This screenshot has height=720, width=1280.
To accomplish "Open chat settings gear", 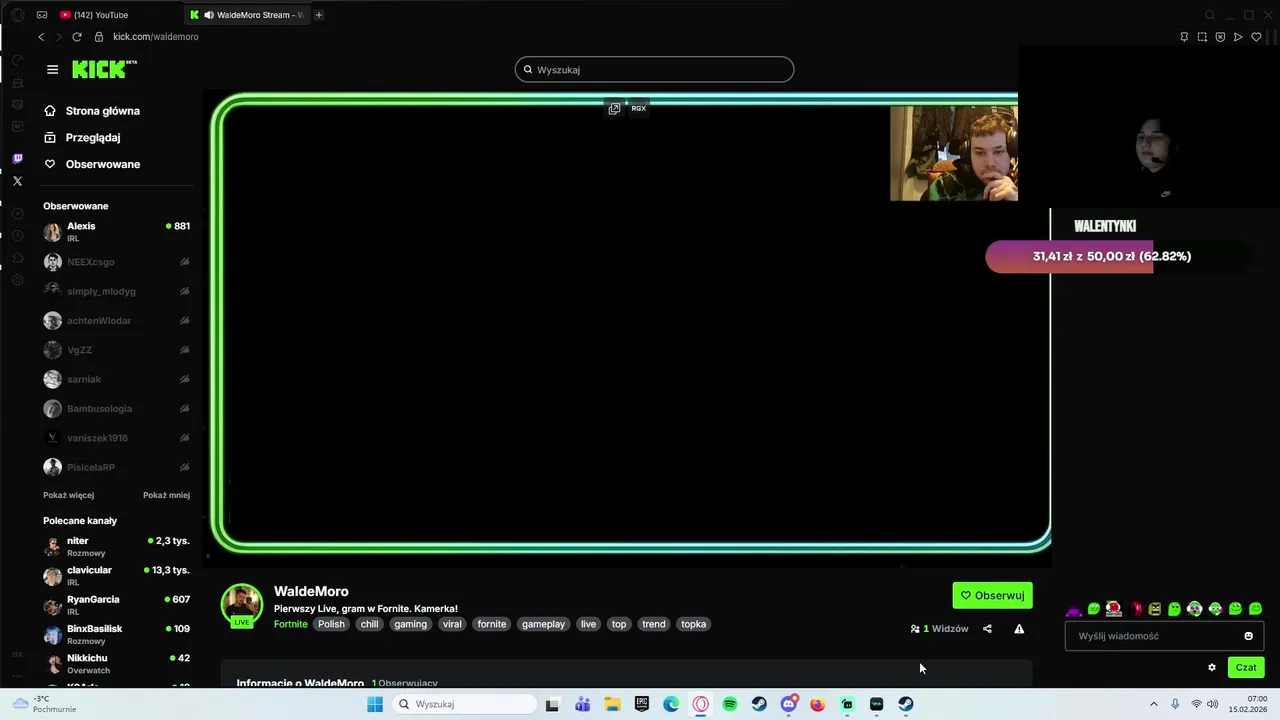I will coord(1212,667).
